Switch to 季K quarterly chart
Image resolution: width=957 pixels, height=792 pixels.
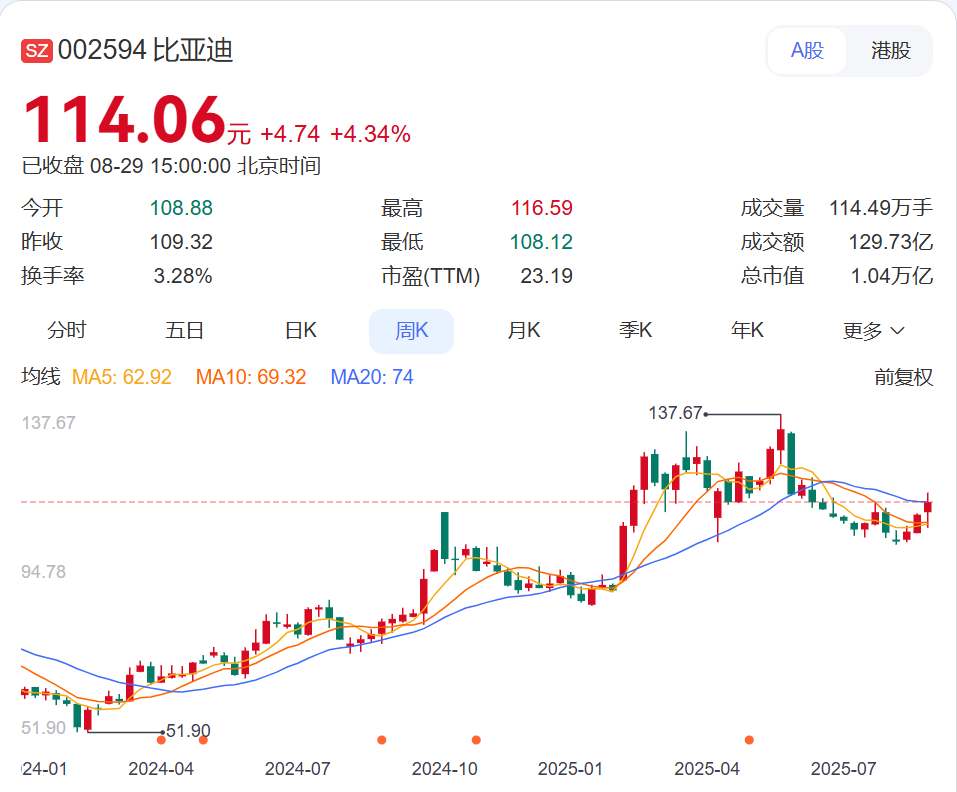coord(635,331)
